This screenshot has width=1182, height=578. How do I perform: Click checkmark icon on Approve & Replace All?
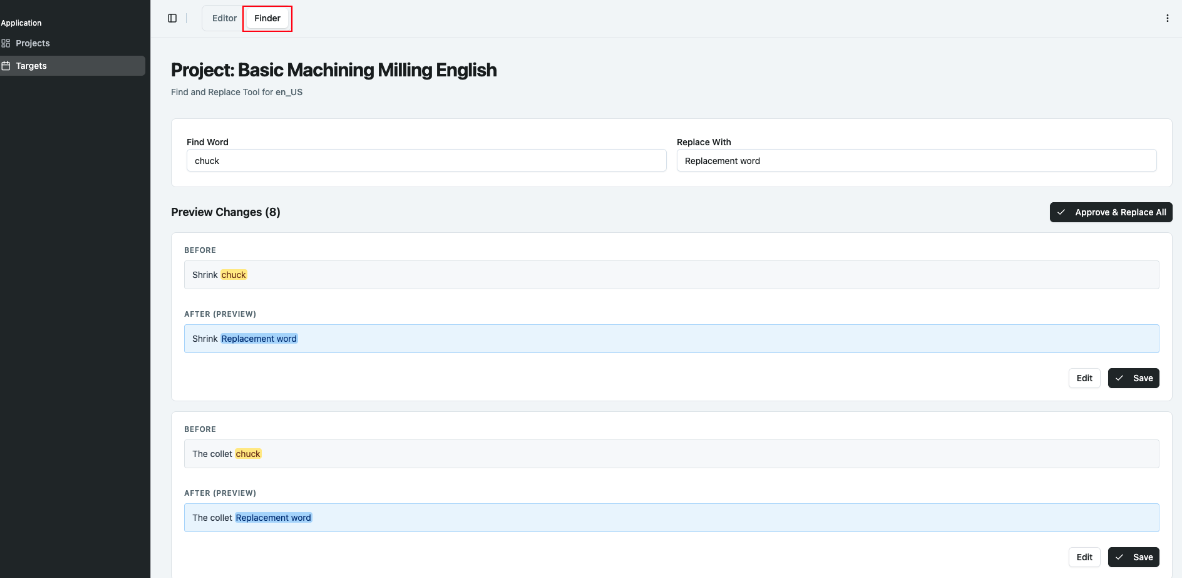click(1061, 213)
